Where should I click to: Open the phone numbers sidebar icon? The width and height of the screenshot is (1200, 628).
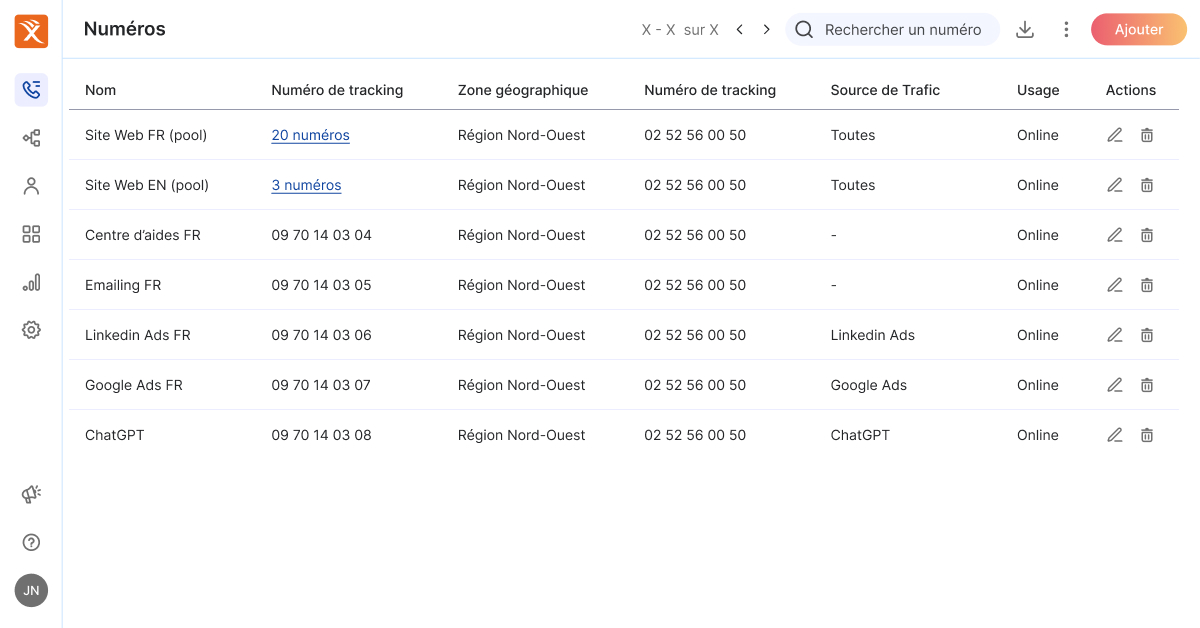[x=31, y=90]
